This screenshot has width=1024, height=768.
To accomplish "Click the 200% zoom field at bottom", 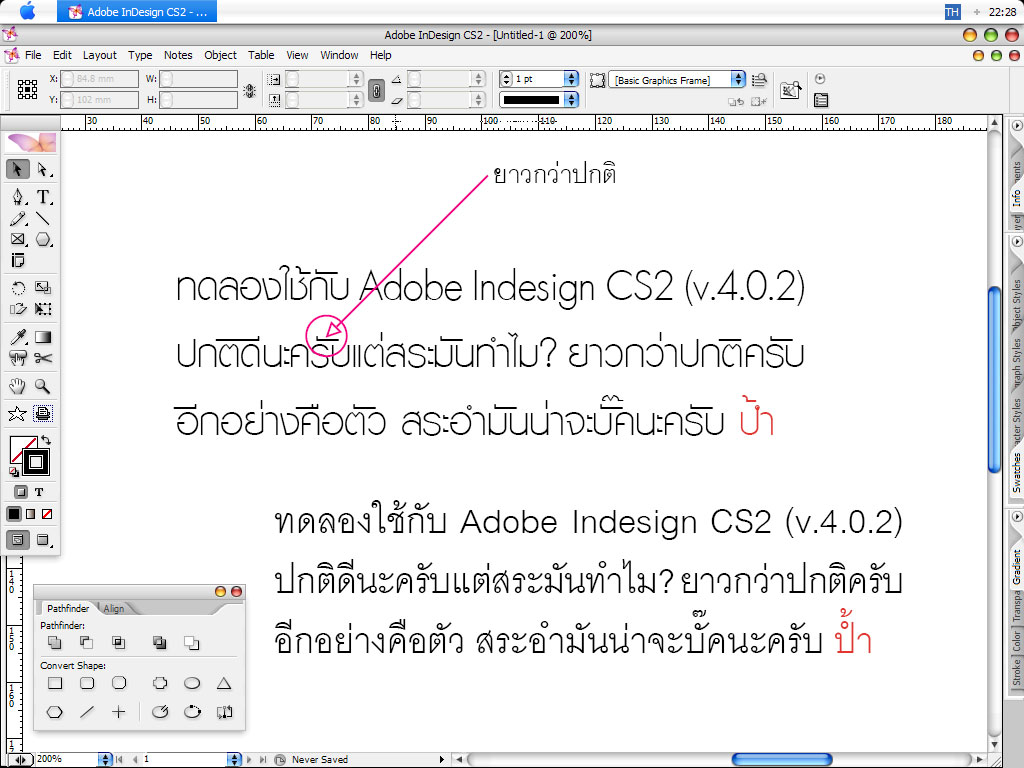I will 66,759.
